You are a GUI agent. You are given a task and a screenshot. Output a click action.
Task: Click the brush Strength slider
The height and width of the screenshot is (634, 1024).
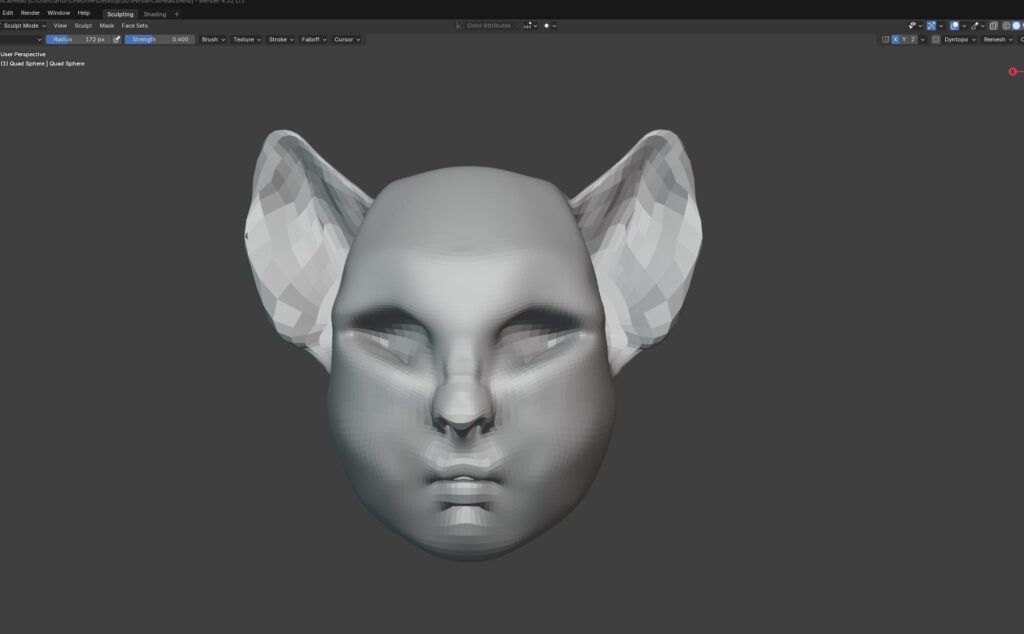(160, 40)
